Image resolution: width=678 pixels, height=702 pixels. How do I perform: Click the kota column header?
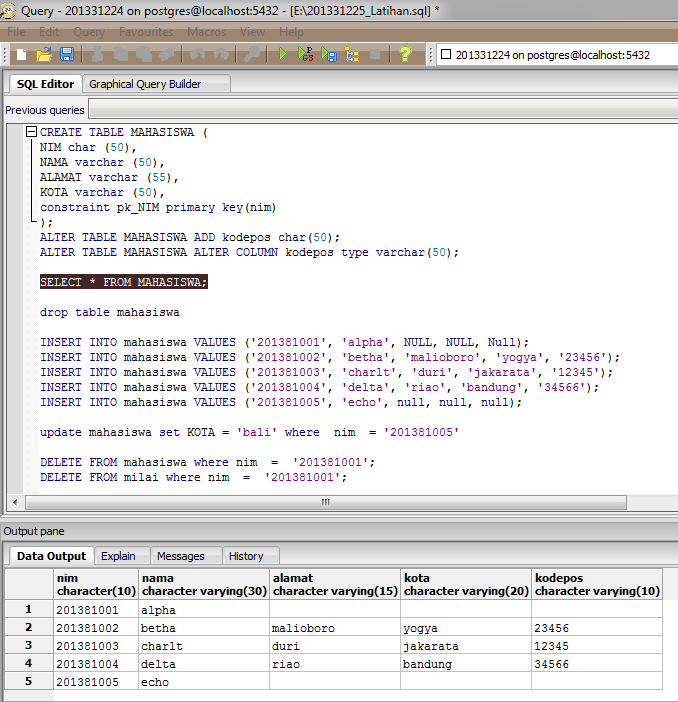click(466, 584)
